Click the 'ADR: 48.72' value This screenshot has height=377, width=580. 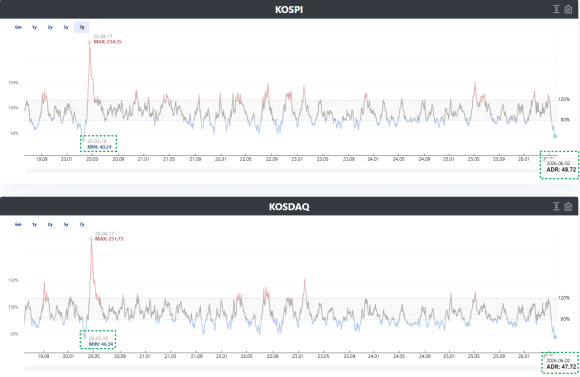(x=561, y=169)
